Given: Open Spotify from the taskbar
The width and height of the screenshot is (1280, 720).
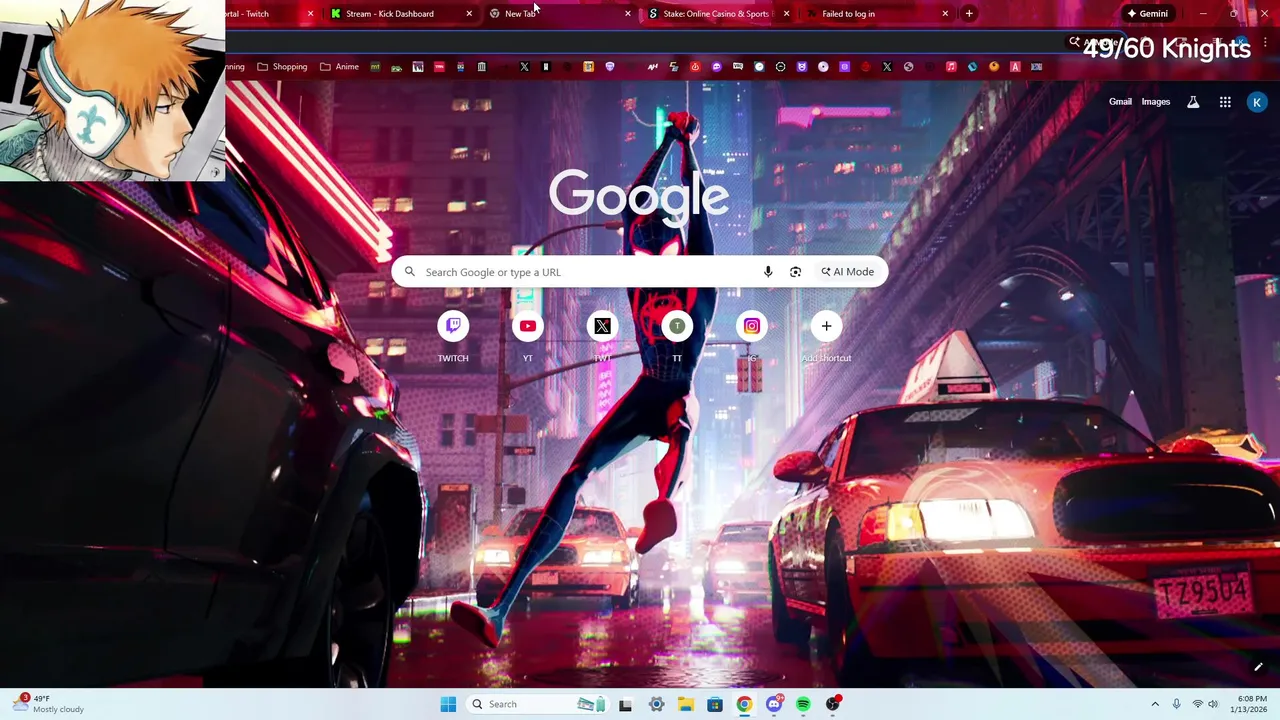Looking at the screenshot, I should coord(803,704).
